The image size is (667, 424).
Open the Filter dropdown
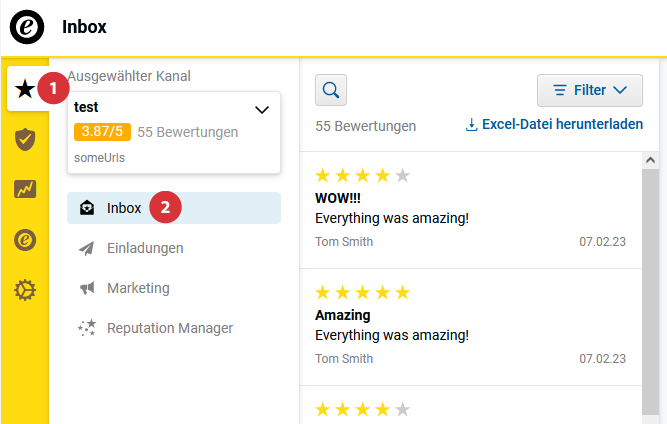[x=589, y=90]
